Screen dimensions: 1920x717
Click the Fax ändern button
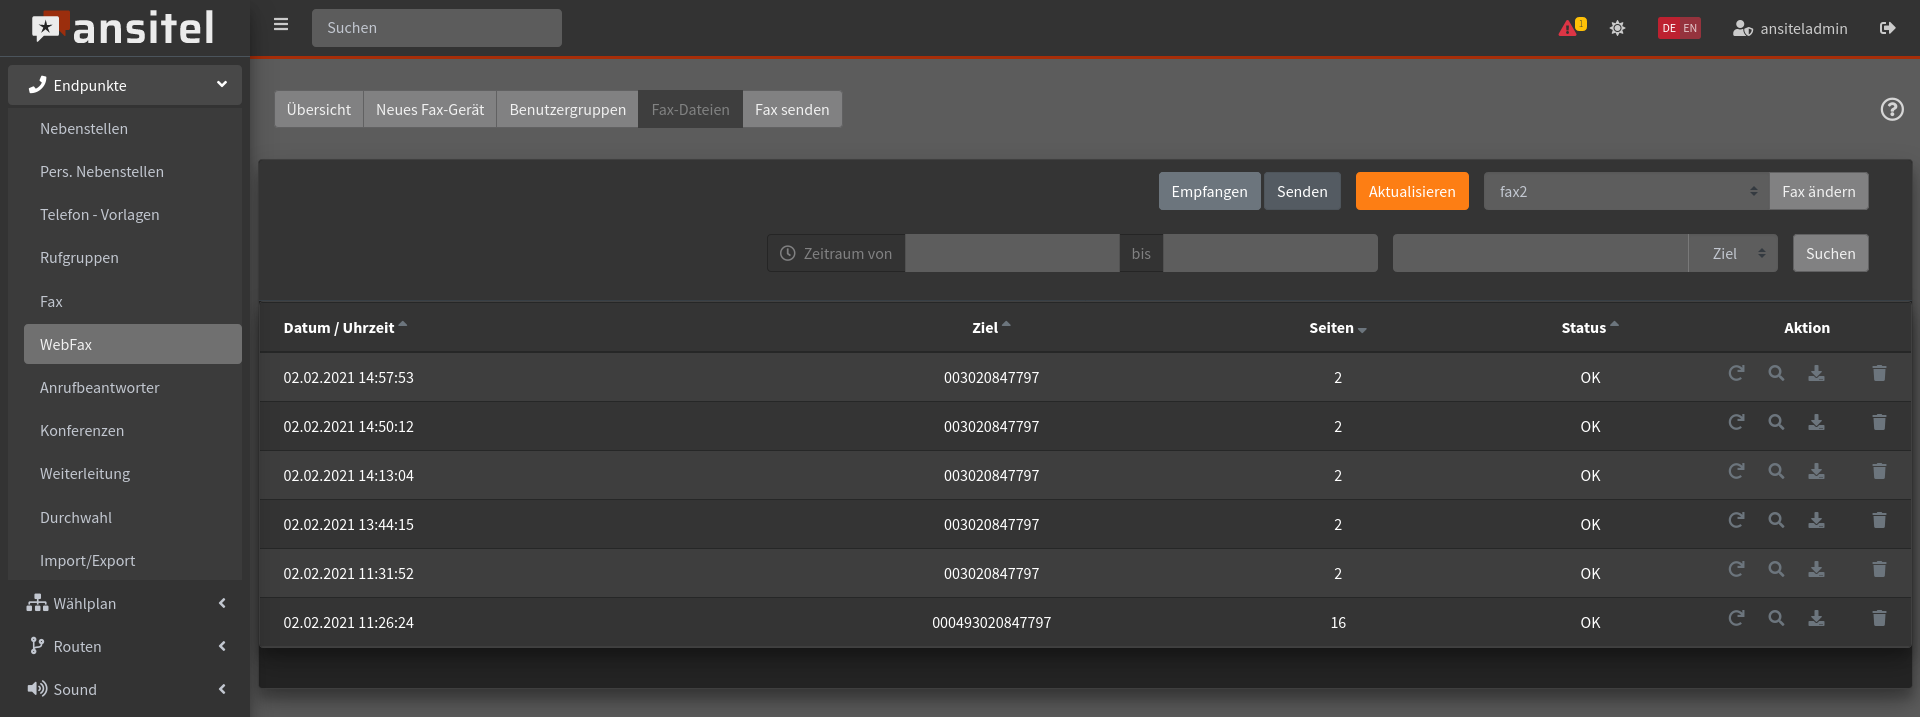pyautogui.click(x=1818, y=192)
